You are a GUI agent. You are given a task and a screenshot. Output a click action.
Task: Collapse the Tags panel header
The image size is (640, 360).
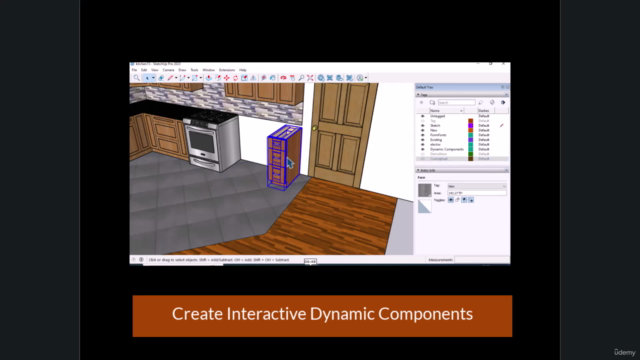tap(462, 95)
